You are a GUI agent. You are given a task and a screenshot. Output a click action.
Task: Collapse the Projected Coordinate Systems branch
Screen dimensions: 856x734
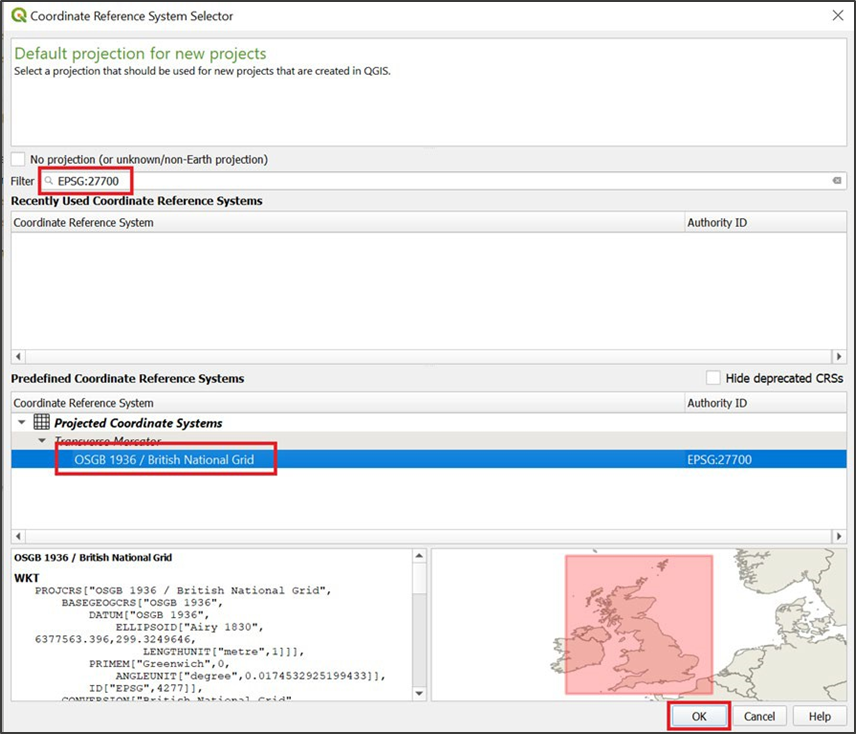click(21, 422)
